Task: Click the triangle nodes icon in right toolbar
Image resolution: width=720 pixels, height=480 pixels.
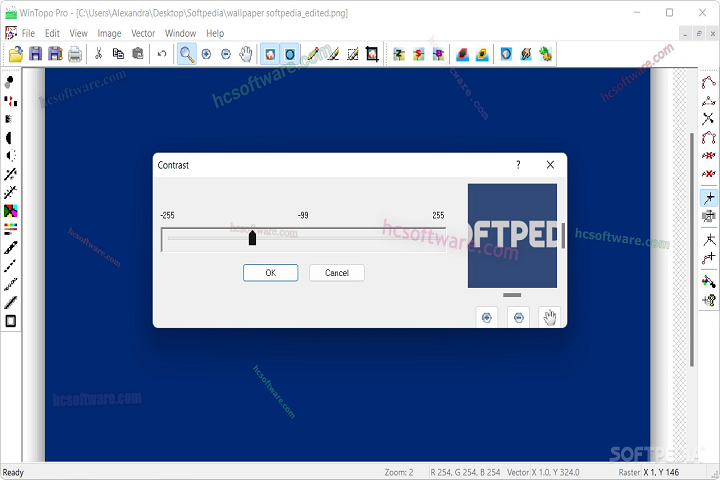Action: click(x=709, y=101)
